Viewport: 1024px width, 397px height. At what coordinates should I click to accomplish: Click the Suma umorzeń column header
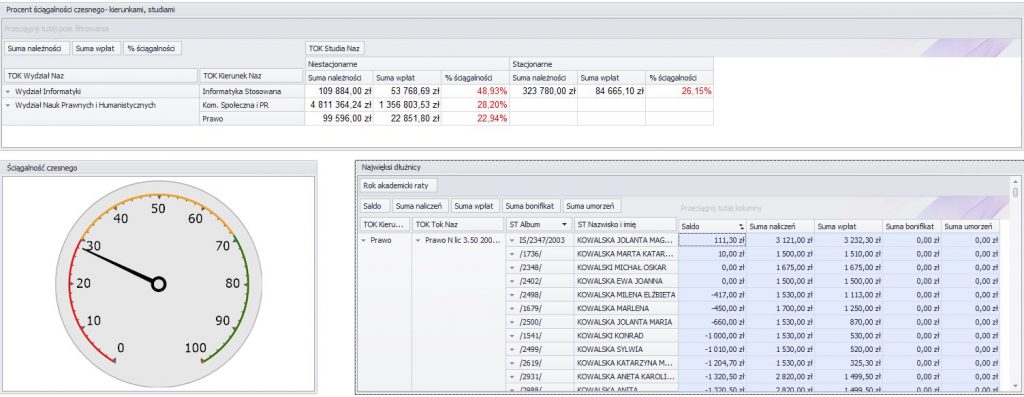[970, 226]
